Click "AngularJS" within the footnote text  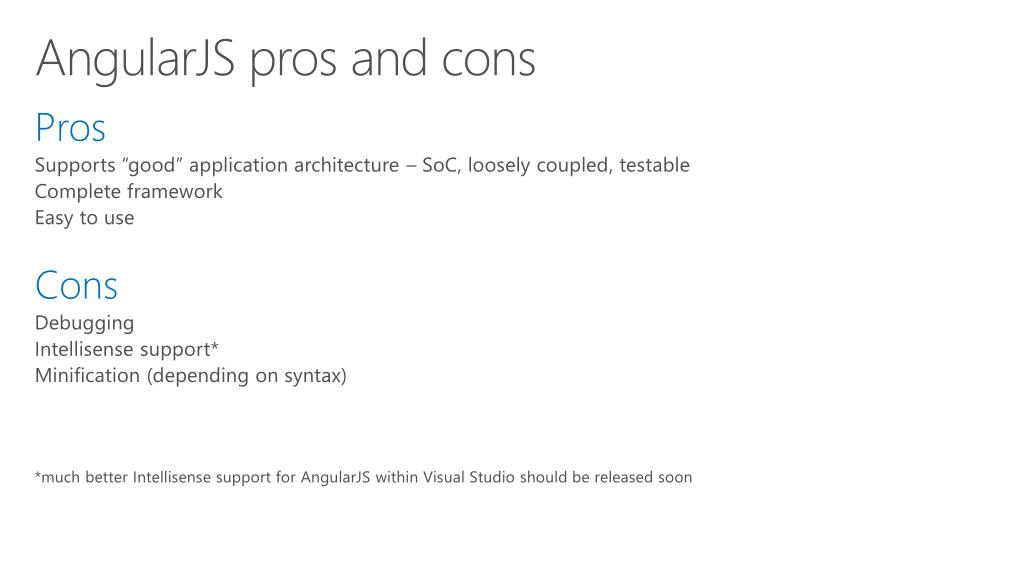(335, 477)
